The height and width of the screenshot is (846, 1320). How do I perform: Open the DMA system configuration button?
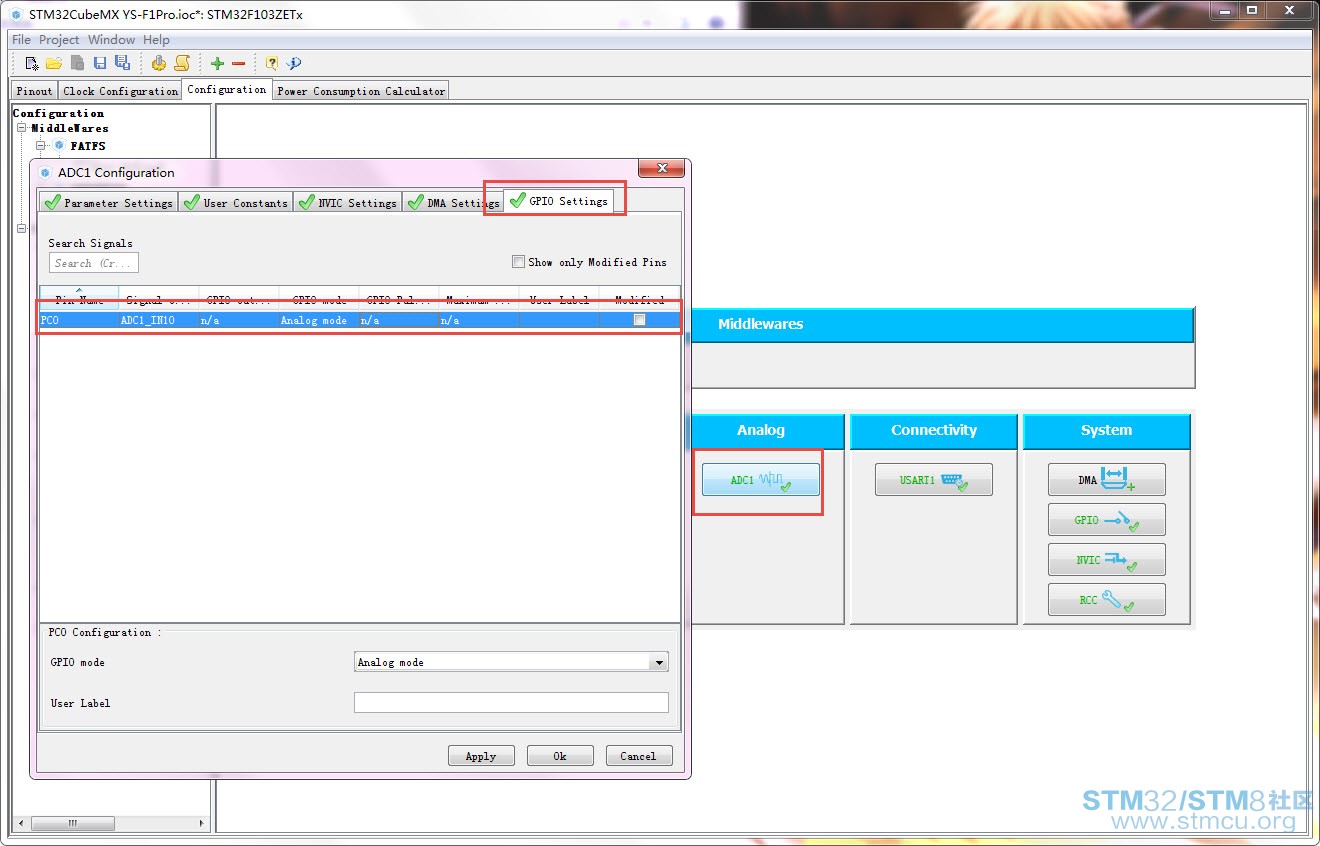pyautogui.click(x=1107, y=480)
